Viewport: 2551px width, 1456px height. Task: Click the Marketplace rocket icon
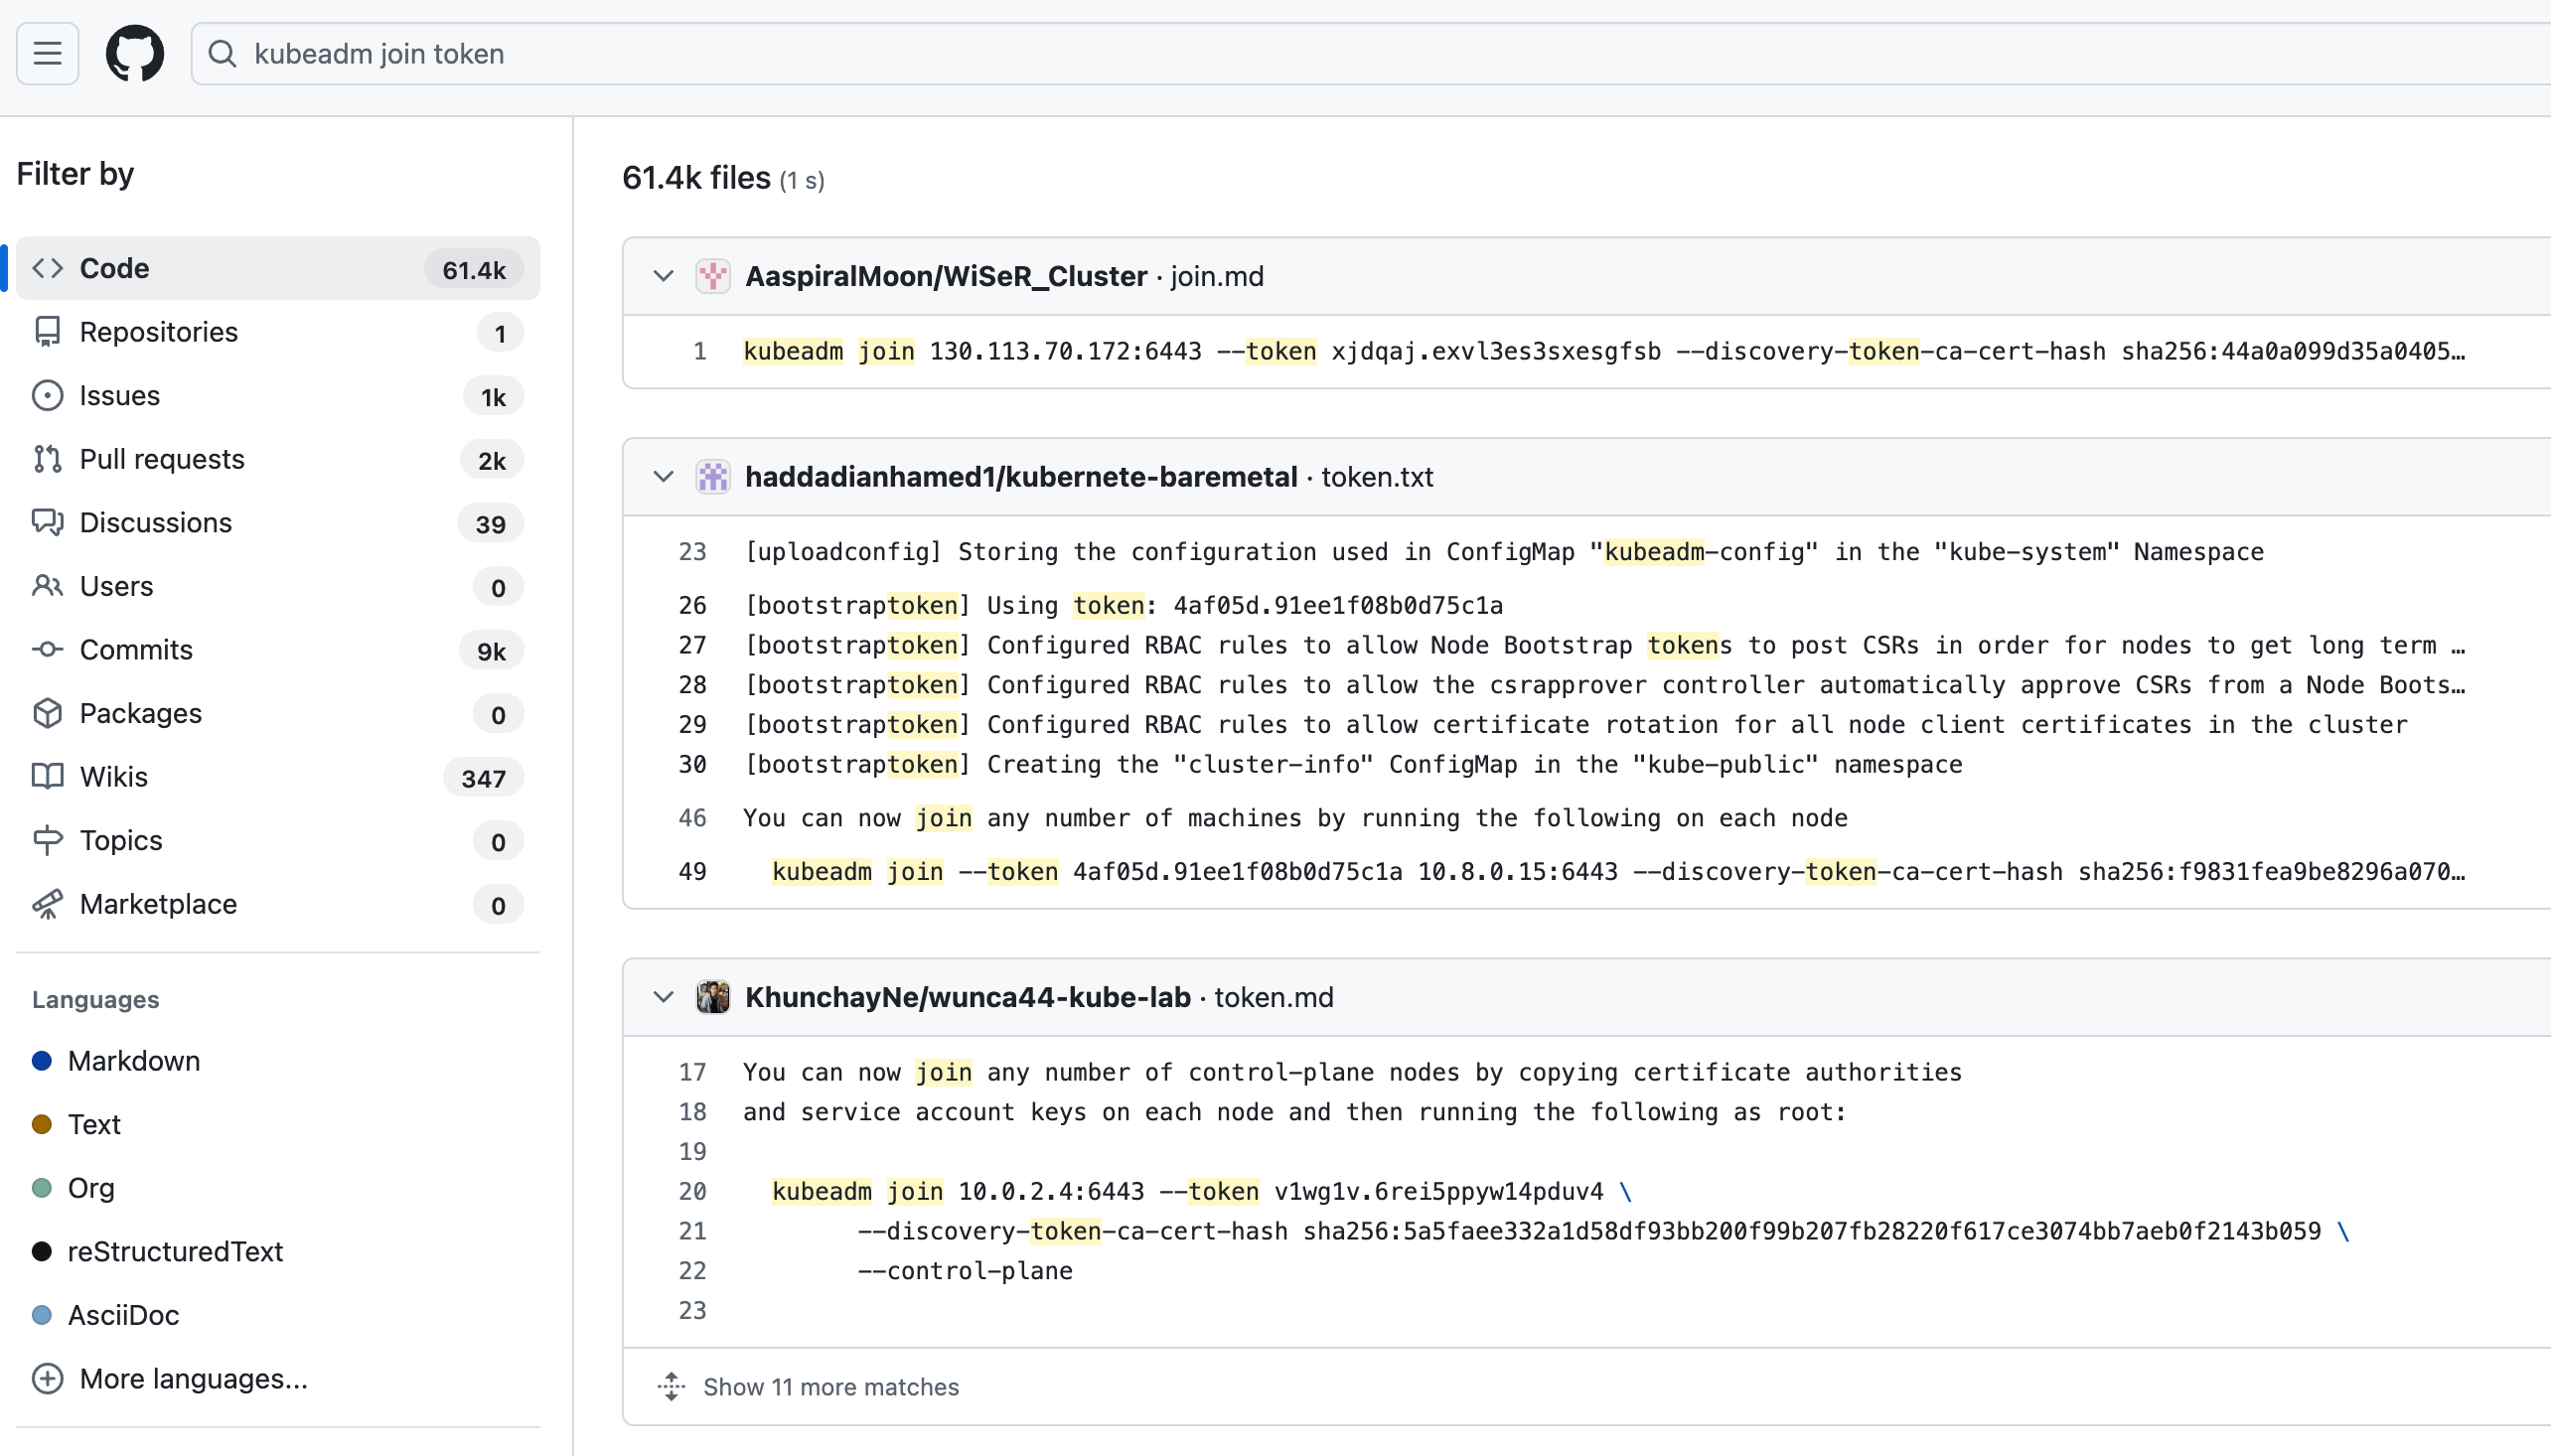coord(47,904)
